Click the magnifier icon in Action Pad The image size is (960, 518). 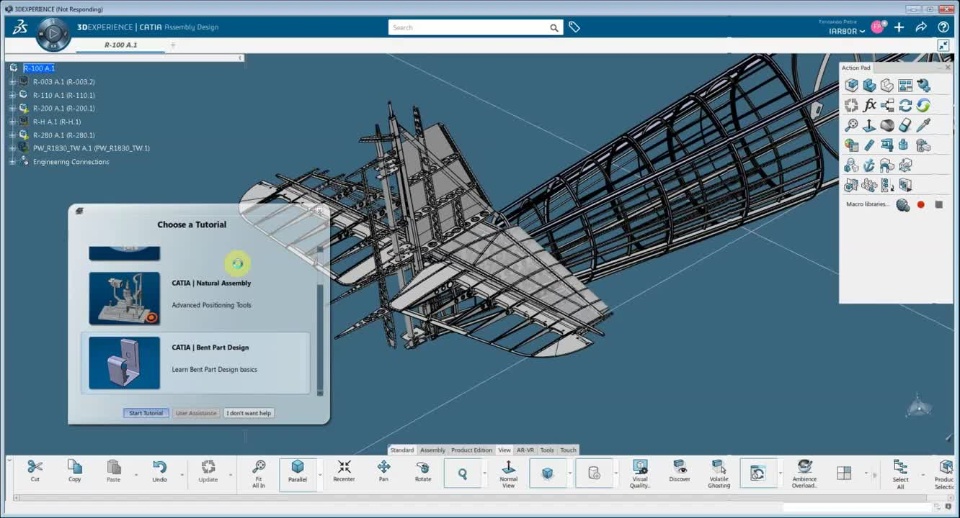point(851,125)
